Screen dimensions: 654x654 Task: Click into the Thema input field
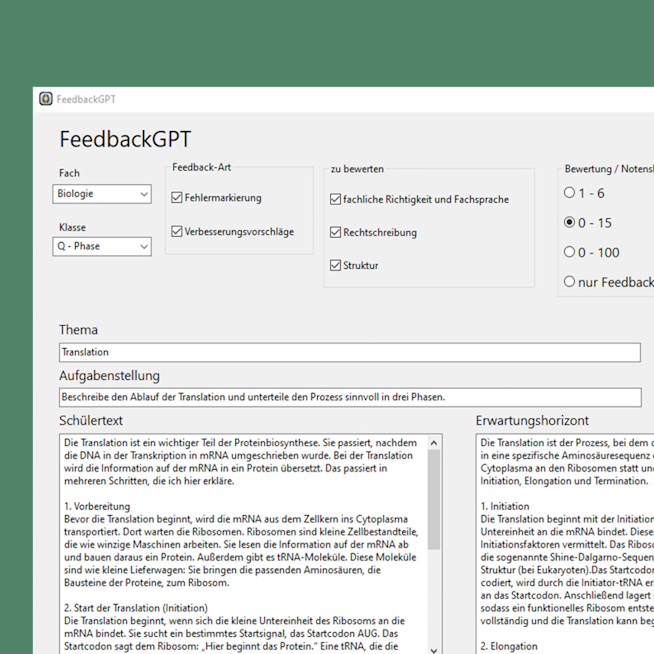pyautogui.click(x=350, y=352)
